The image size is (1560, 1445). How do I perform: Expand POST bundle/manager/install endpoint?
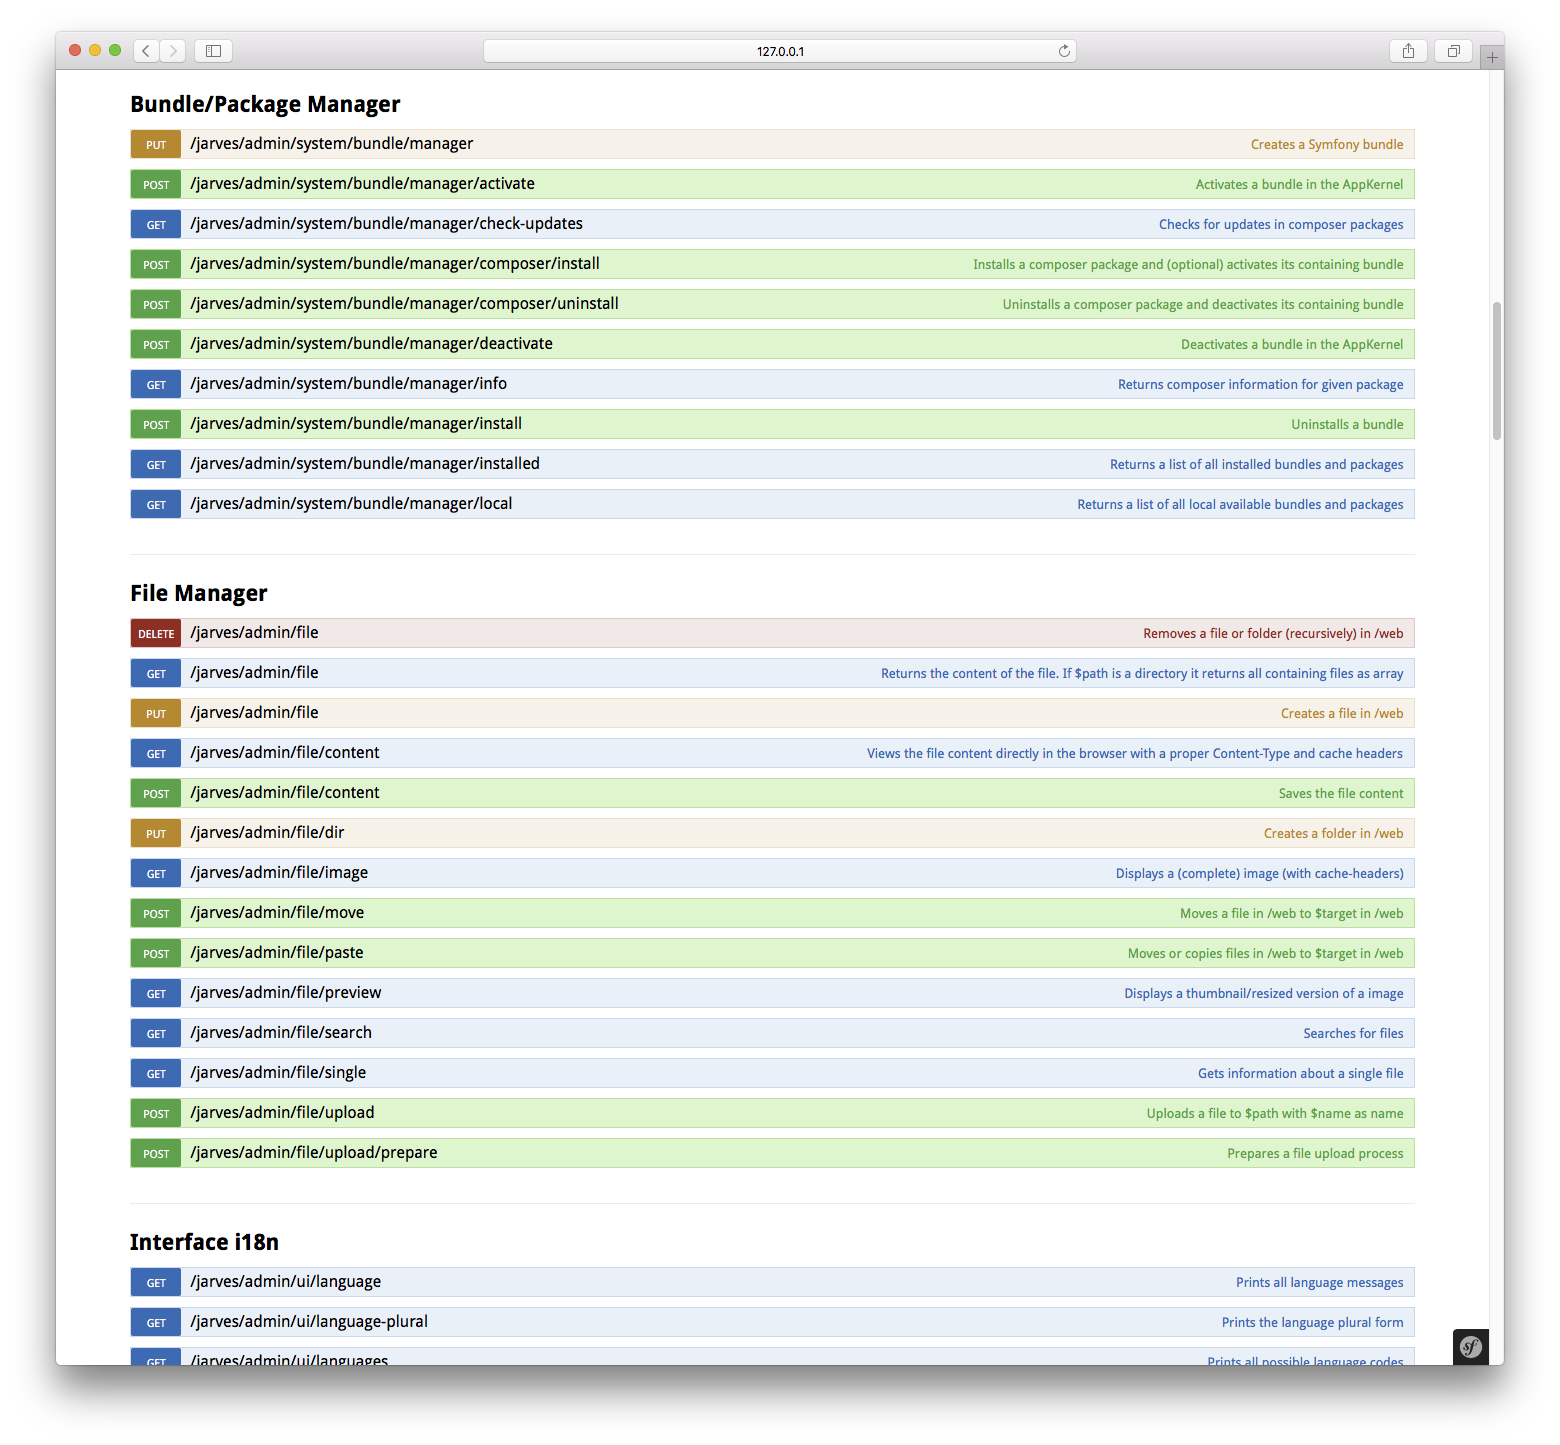(x=772, y=424)
